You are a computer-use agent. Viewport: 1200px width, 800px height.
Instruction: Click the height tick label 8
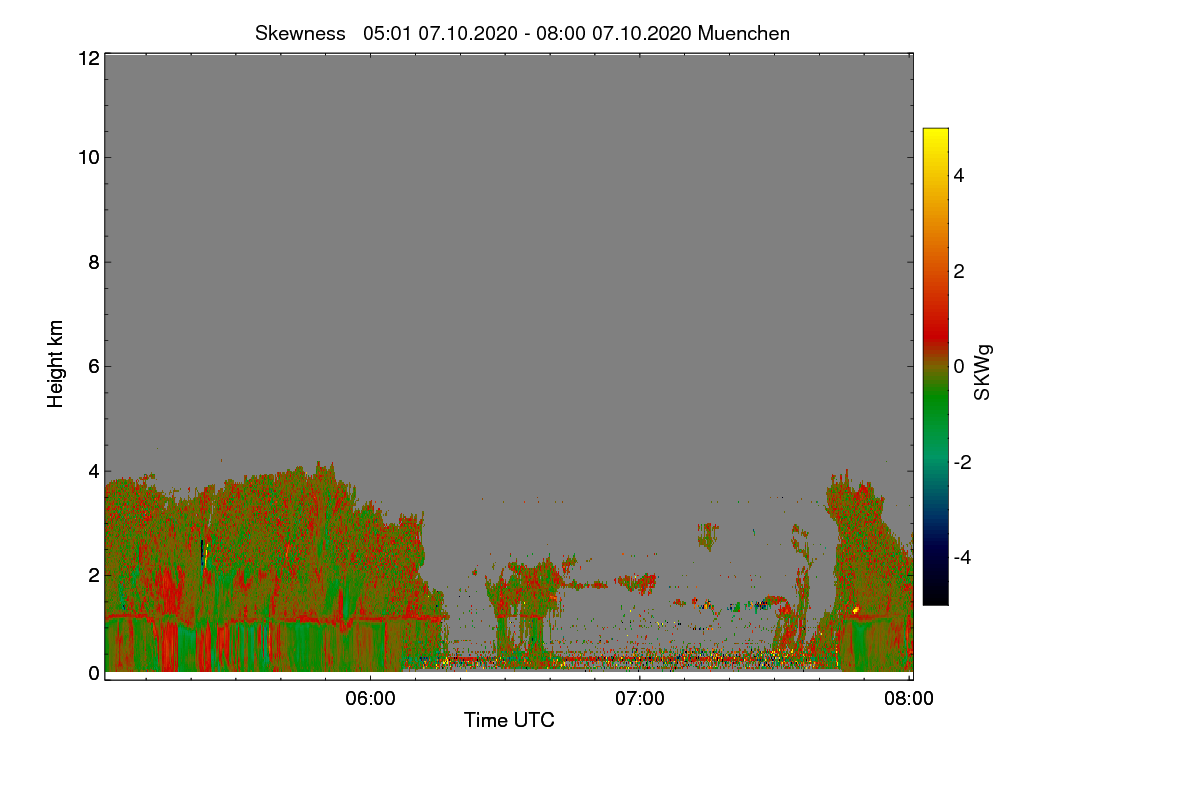tap(93, 262)
